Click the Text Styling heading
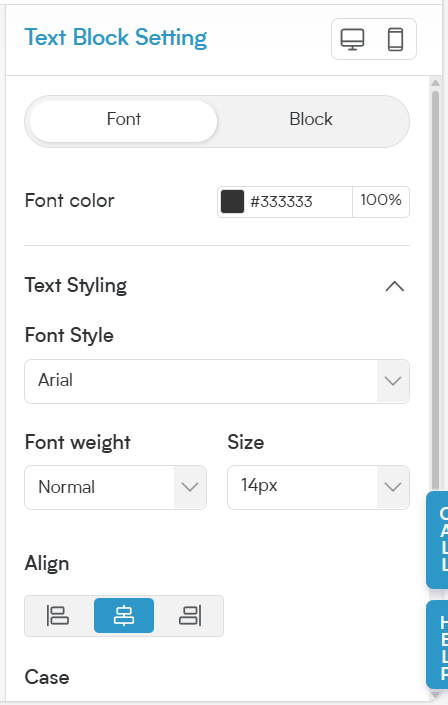Screen dimensions: 448x705 tap(76, 286)
